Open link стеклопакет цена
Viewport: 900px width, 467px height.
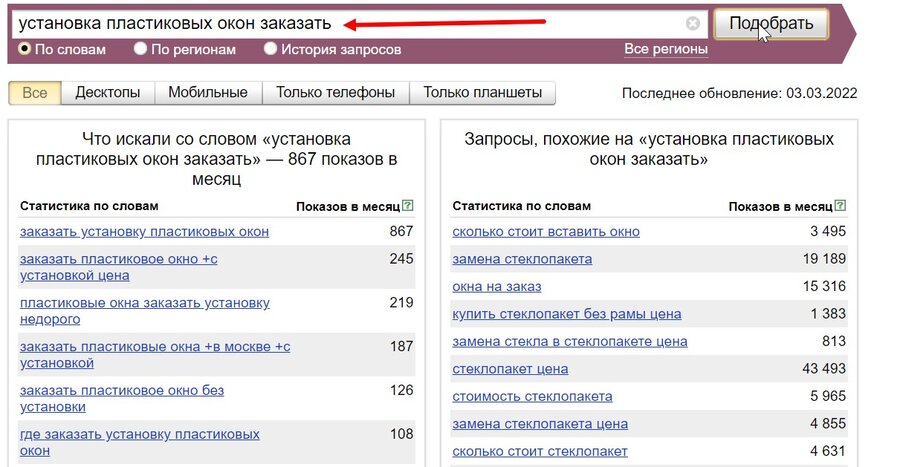point(510,369)
